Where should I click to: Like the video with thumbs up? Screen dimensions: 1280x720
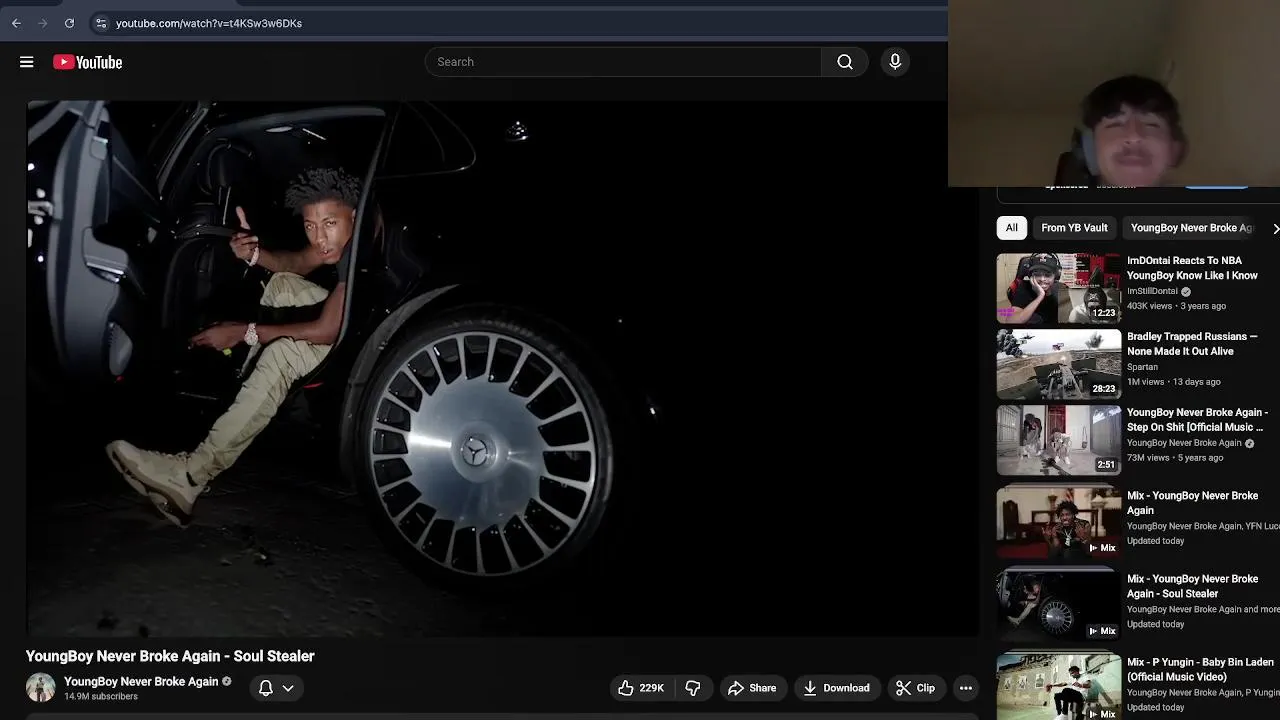640,688
